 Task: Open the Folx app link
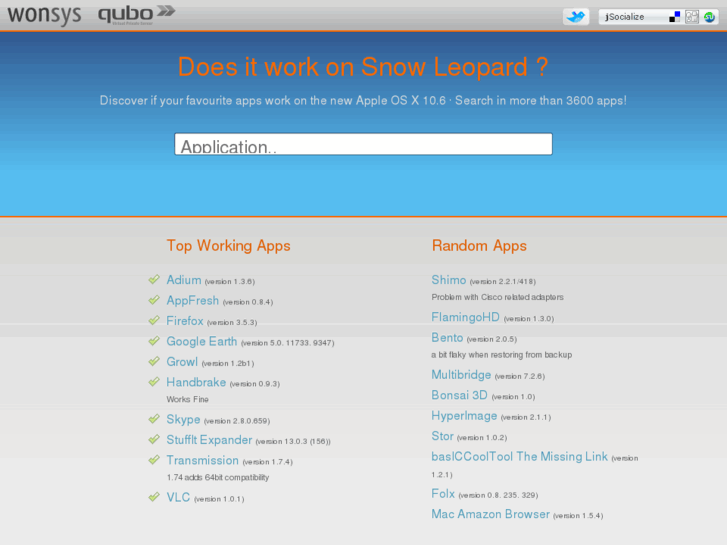tap(443, 494)
